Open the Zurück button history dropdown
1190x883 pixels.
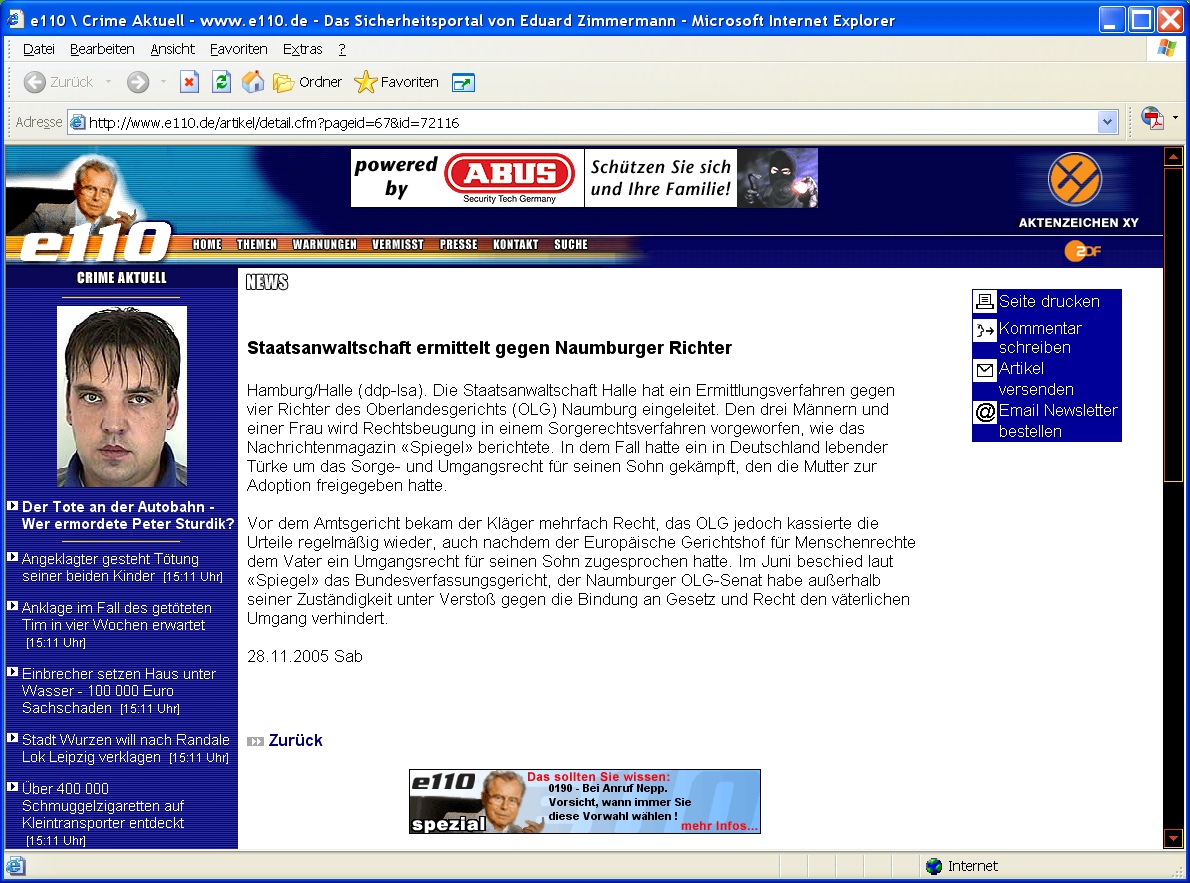click(108, 82)
